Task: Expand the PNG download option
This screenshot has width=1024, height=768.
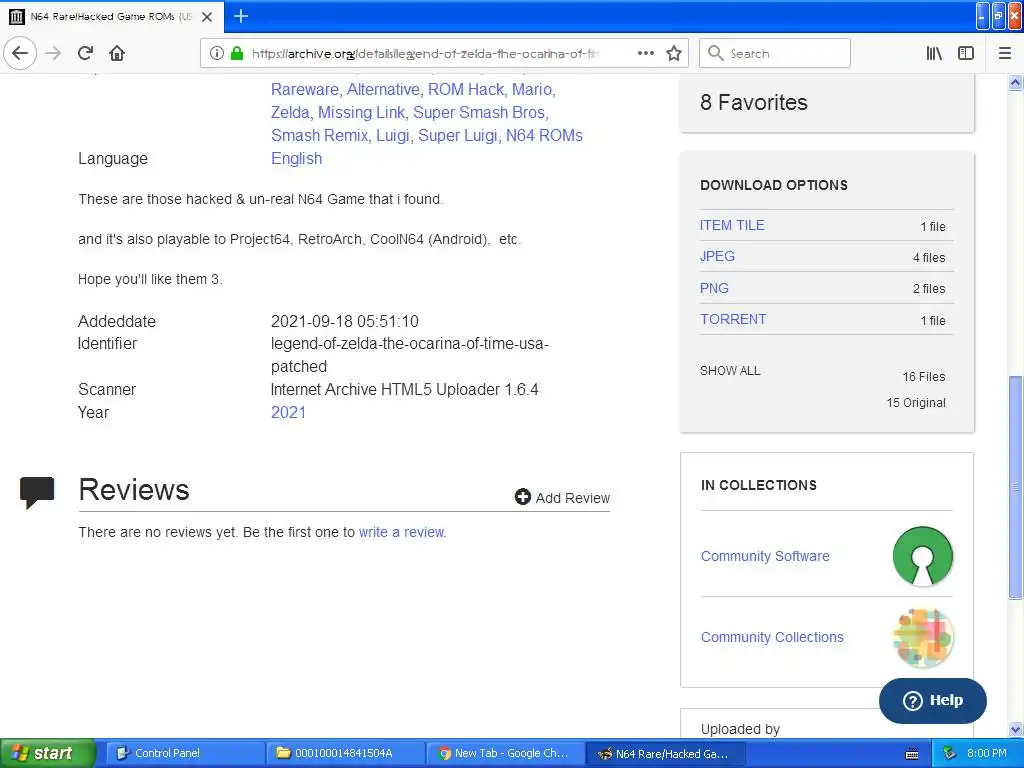Action: click(714, 288)
